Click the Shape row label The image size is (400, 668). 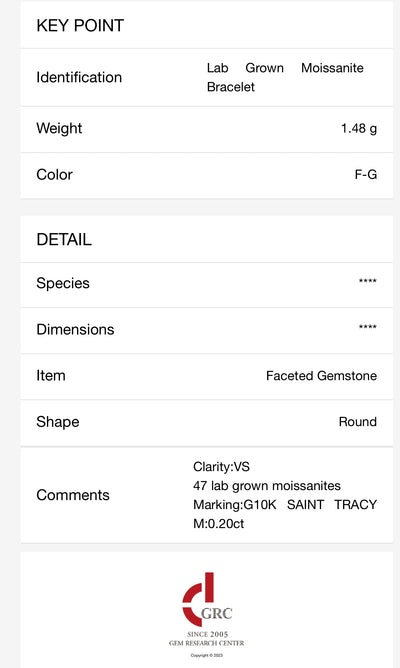[x=58, y=422]
